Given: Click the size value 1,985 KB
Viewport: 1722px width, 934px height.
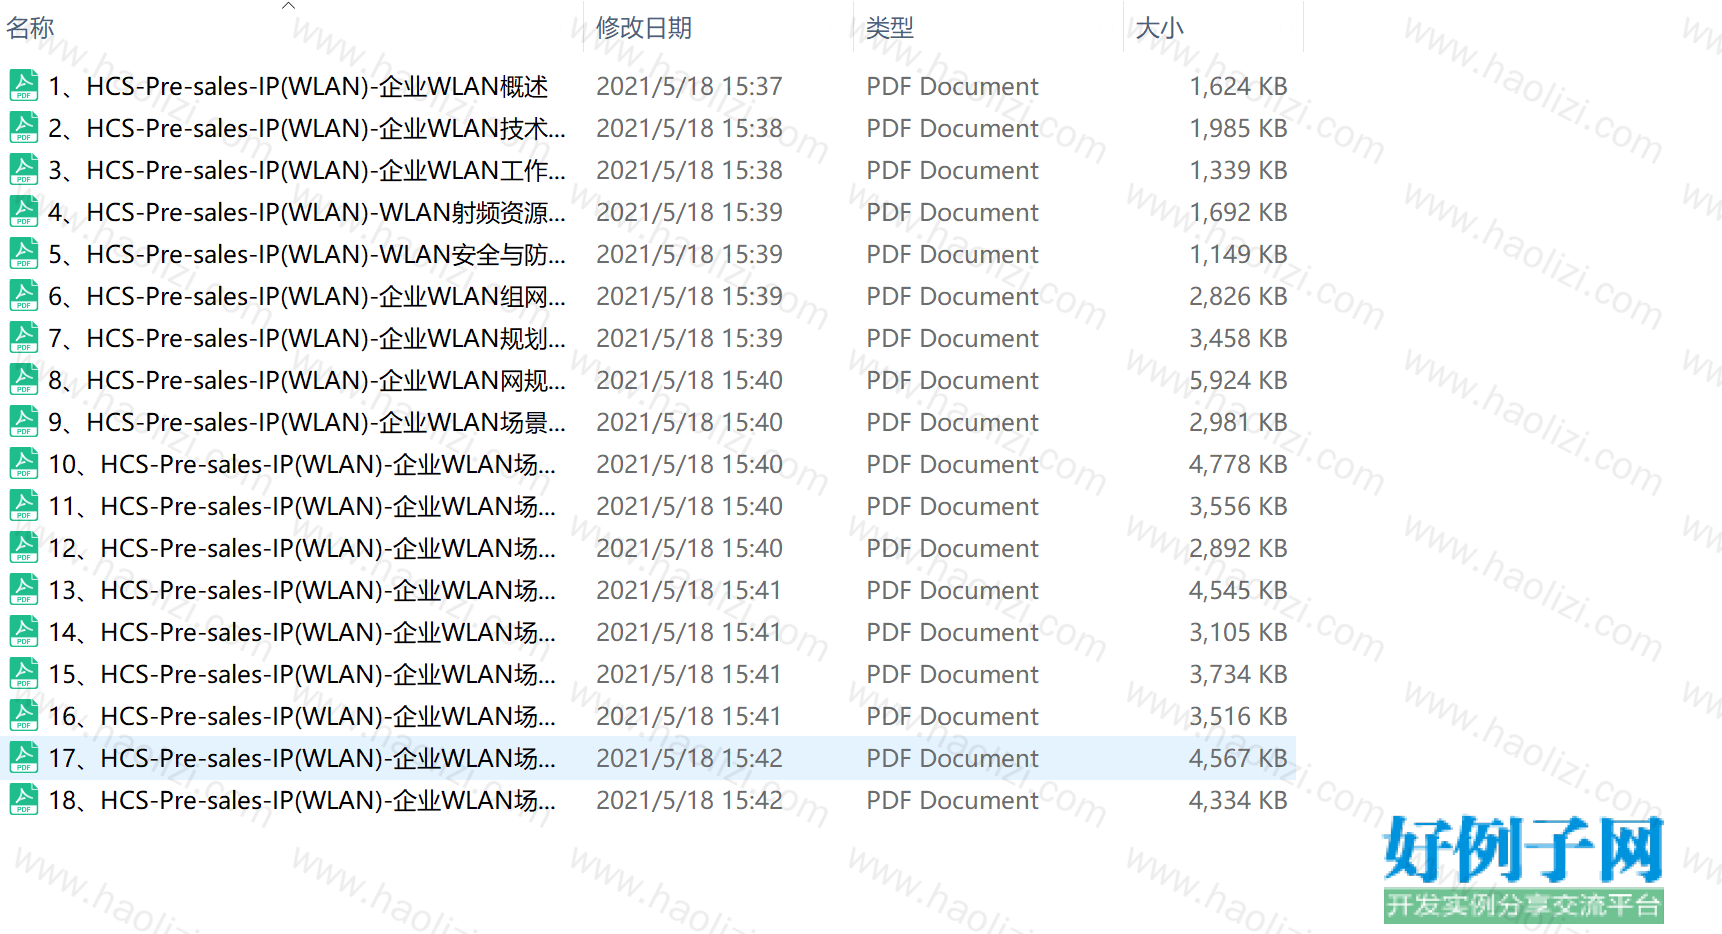Looking at the screenshot, I should [x=1238, y=129].
